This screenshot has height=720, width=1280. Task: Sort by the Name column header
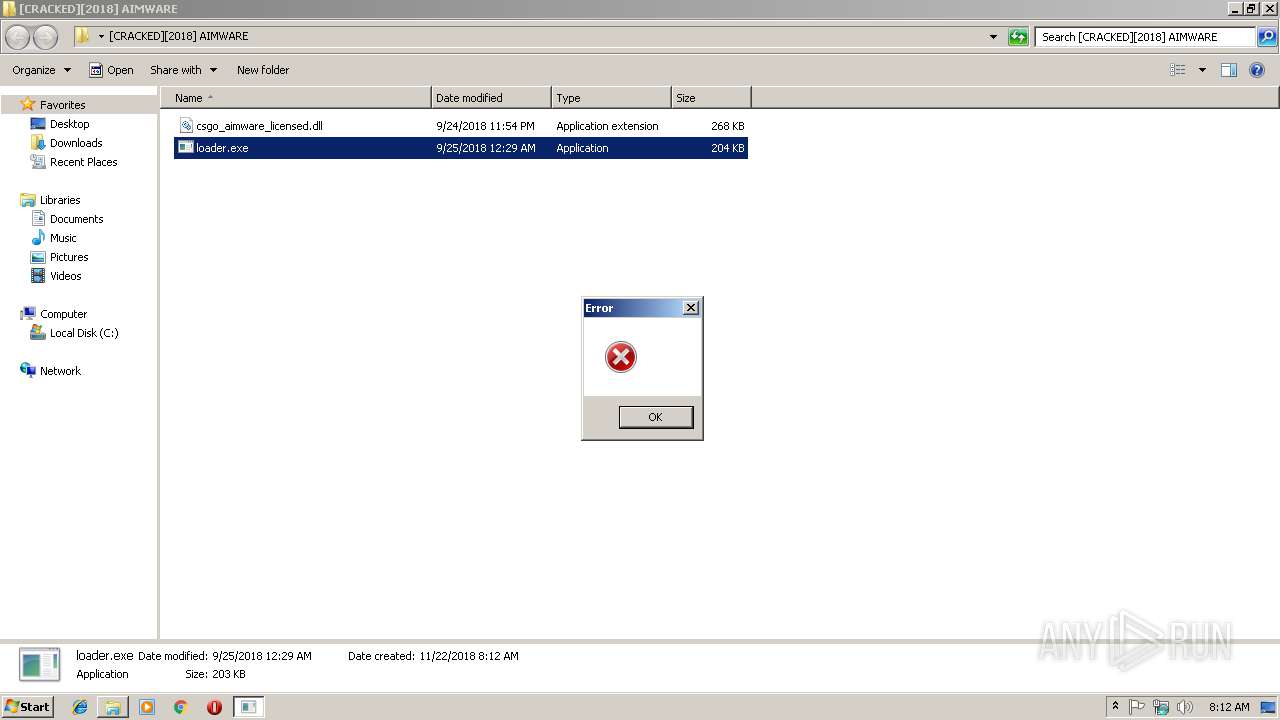[x=296, y=98]
